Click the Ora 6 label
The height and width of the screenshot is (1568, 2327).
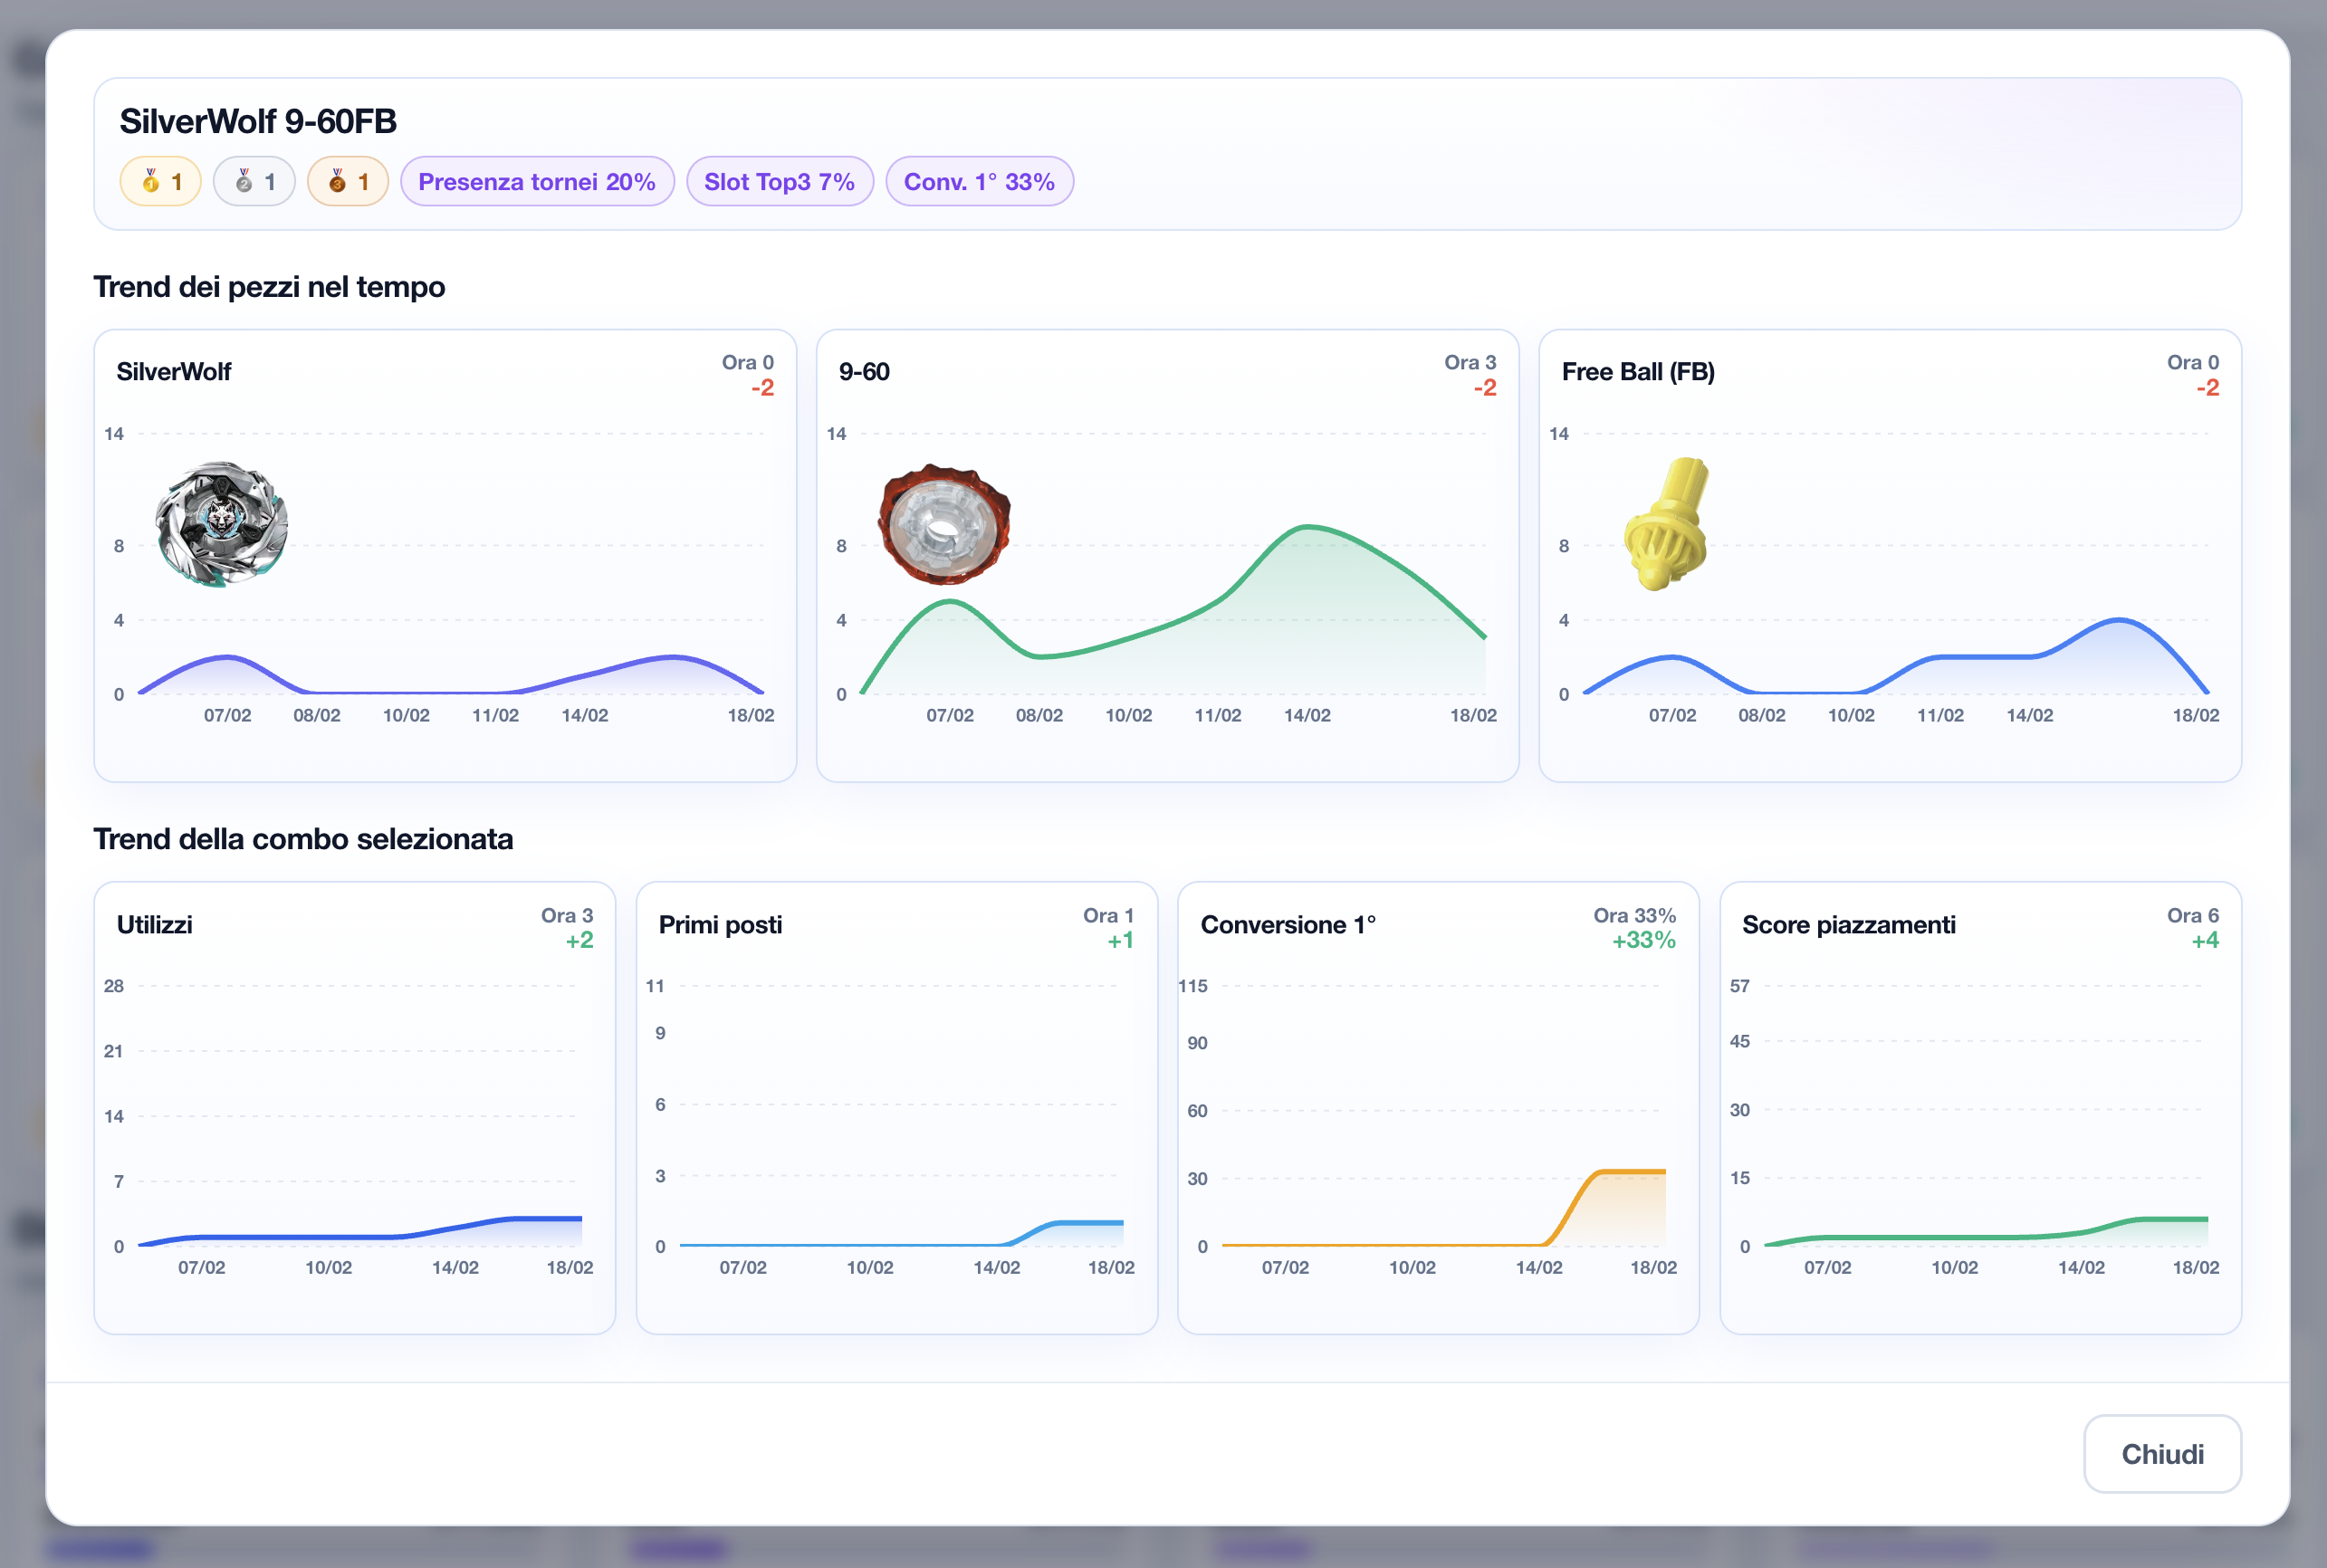(2192, 915)
